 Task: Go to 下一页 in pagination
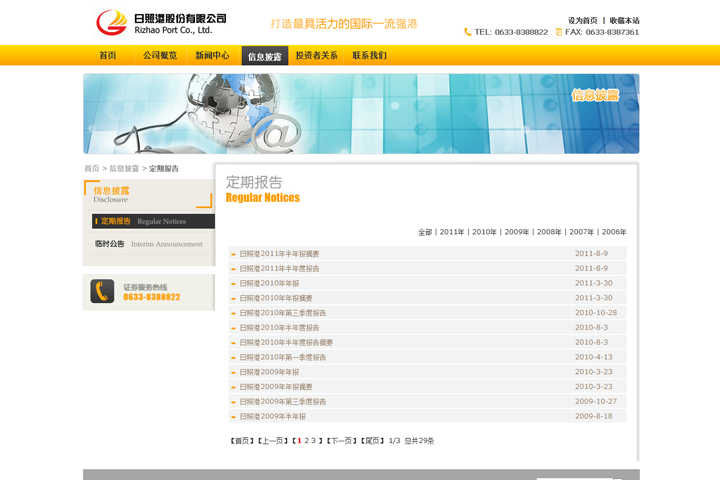341,441
